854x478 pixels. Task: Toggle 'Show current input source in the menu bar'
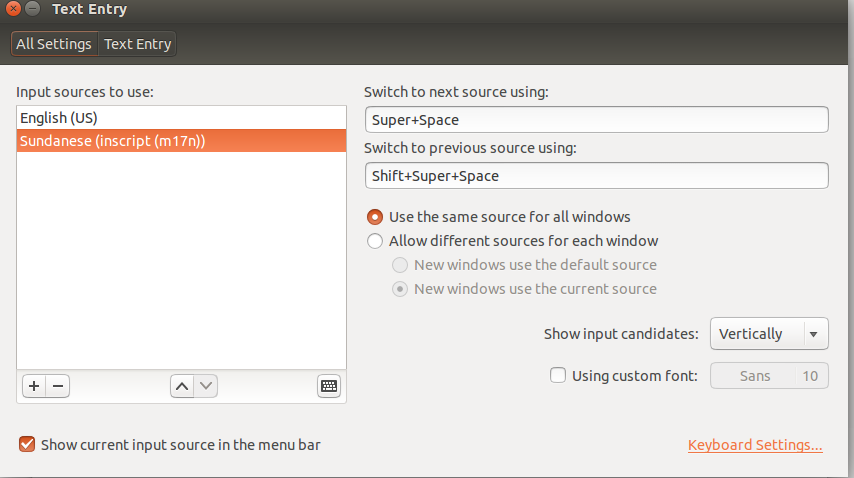(x=27, y=445)
